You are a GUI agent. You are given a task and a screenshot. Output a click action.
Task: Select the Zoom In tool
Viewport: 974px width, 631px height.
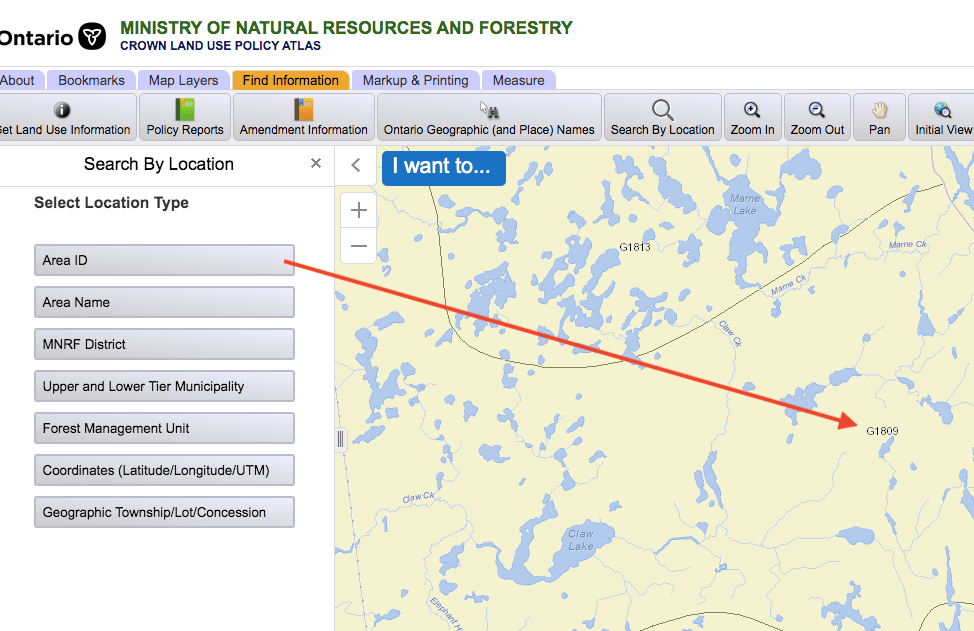[752, 117]
